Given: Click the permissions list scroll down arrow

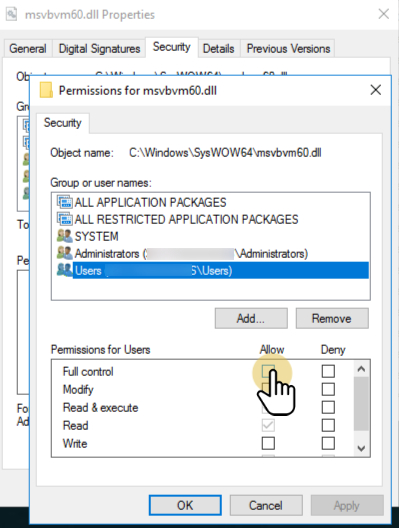Looking at the screenshot, I should coord(361,448).
